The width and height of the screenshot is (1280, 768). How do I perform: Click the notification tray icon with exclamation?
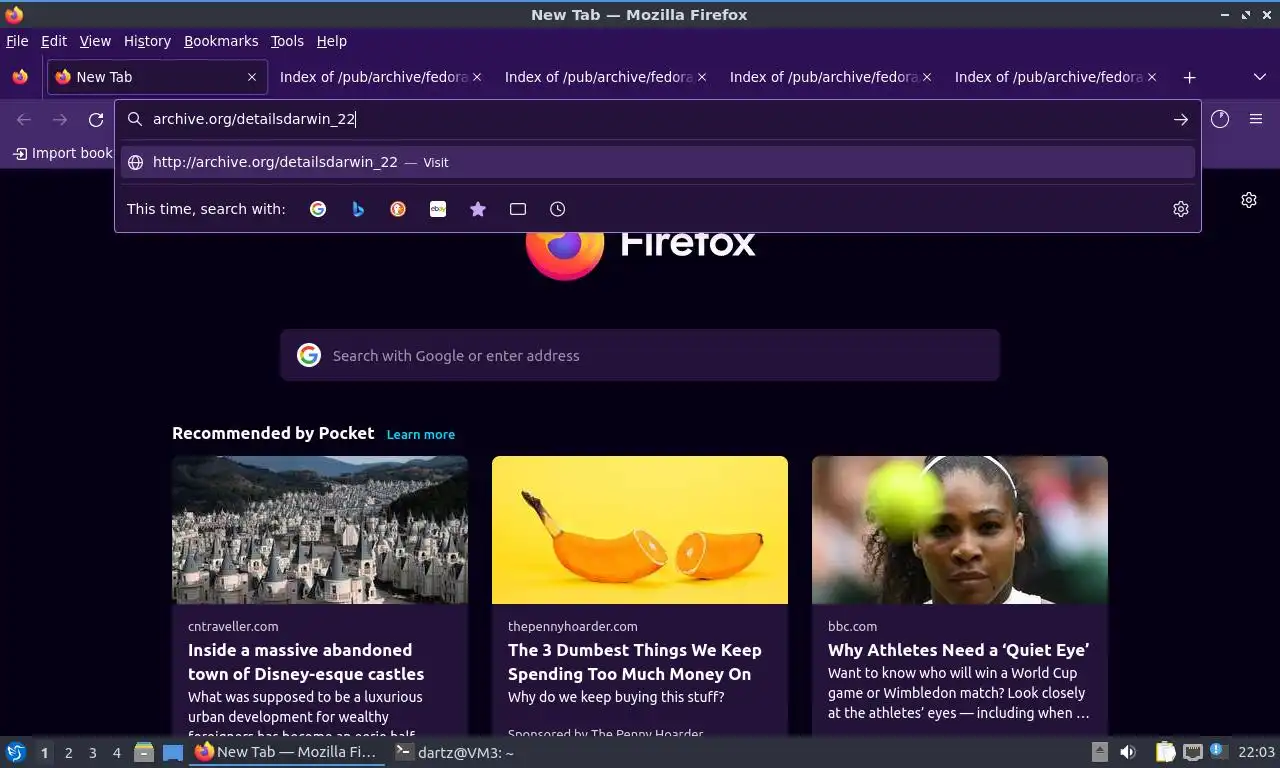tap(1217, 751)
